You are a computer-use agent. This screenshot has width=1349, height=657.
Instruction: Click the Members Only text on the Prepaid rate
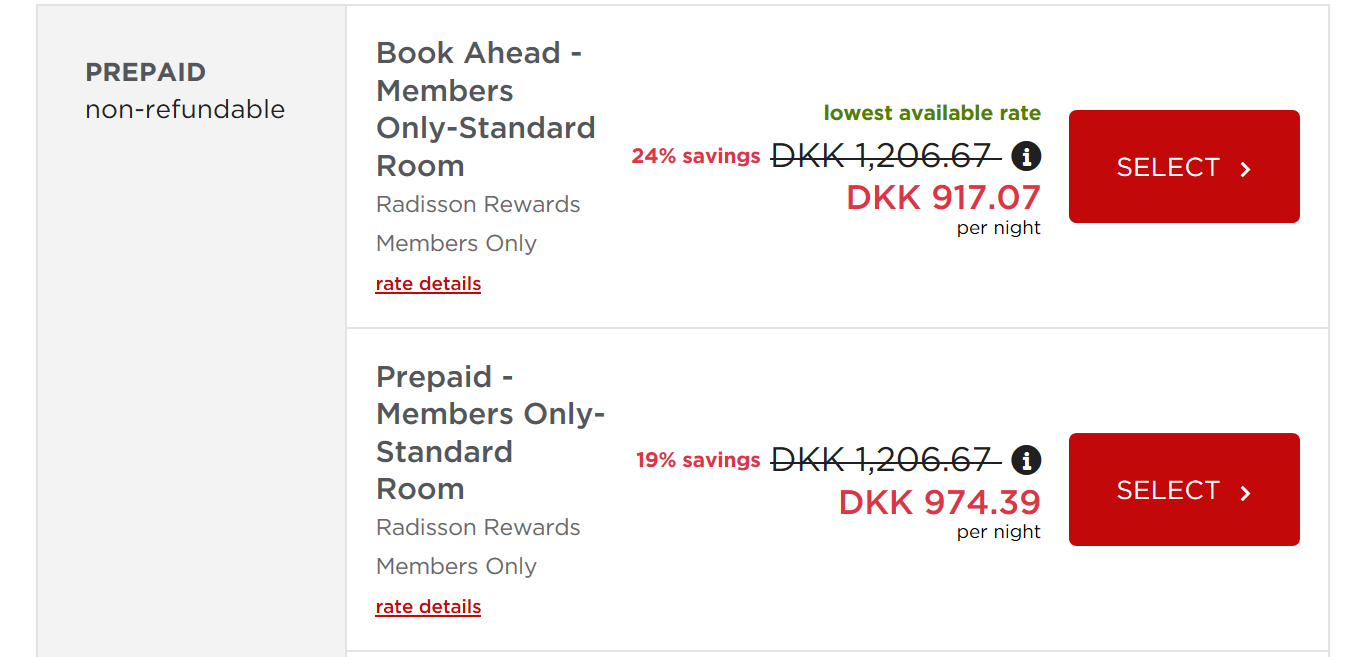456,566
